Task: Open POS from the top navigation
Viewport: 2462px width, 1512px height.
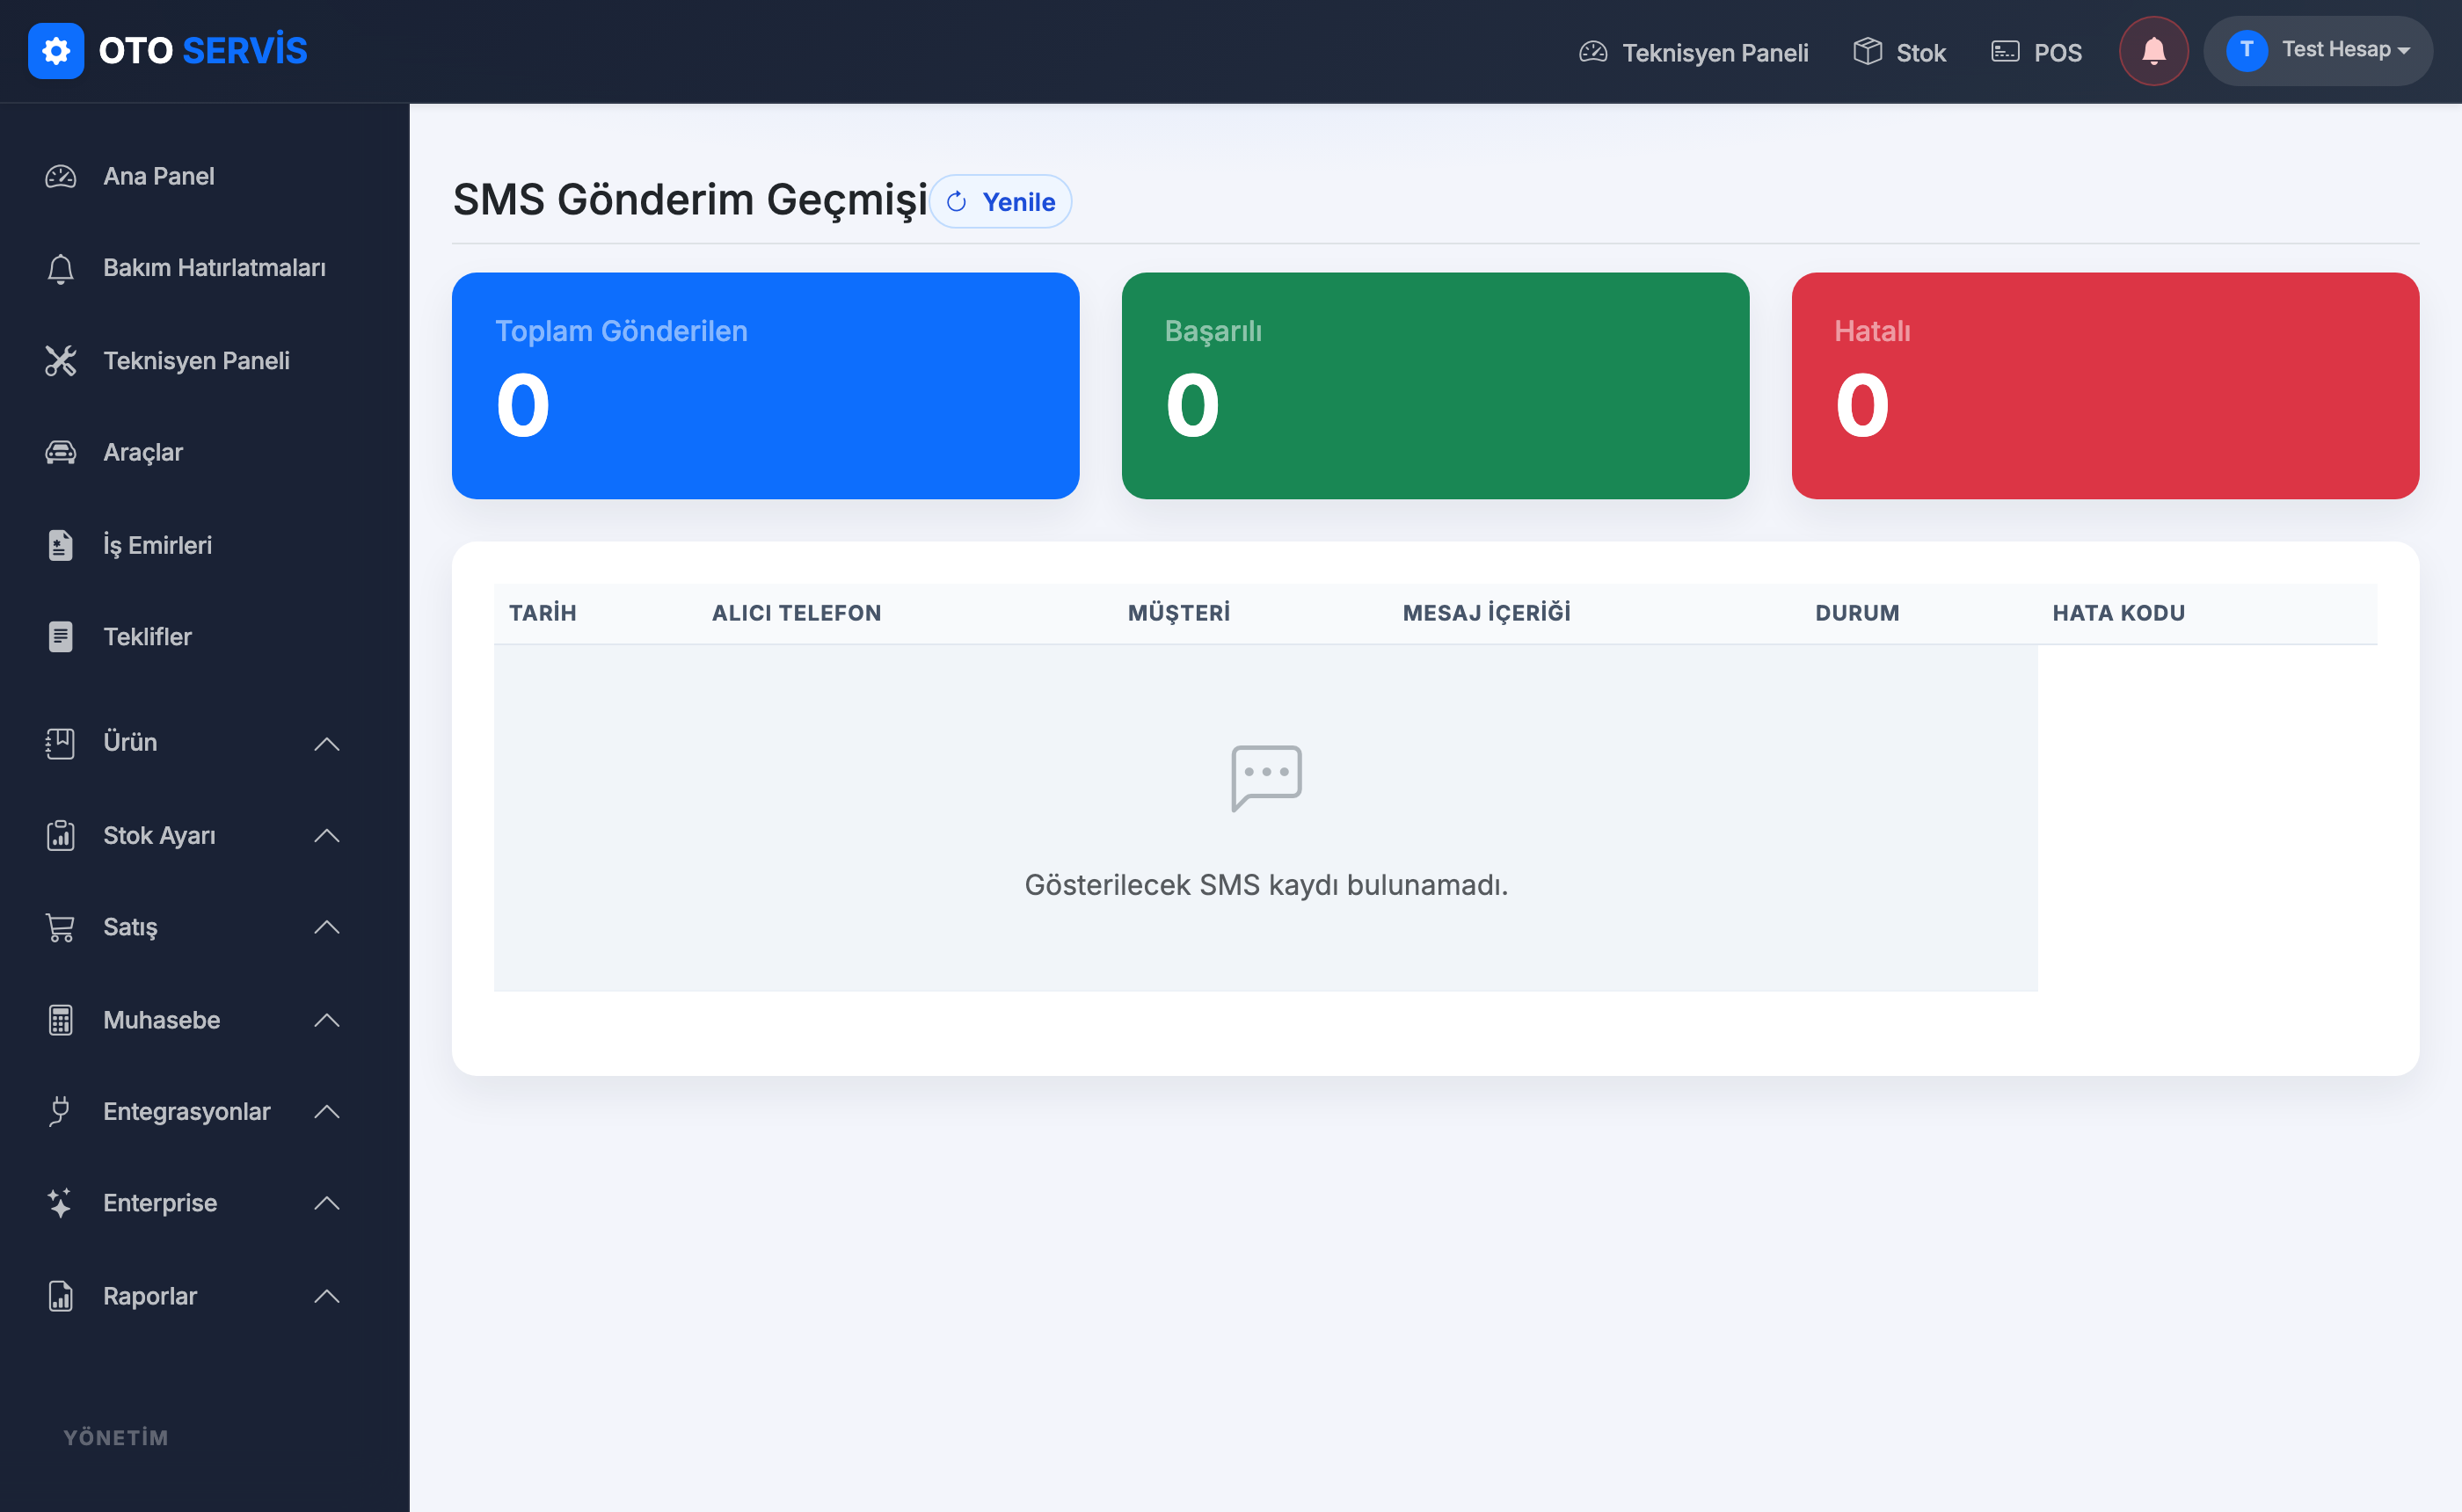Action: [x=2036, y=52]
